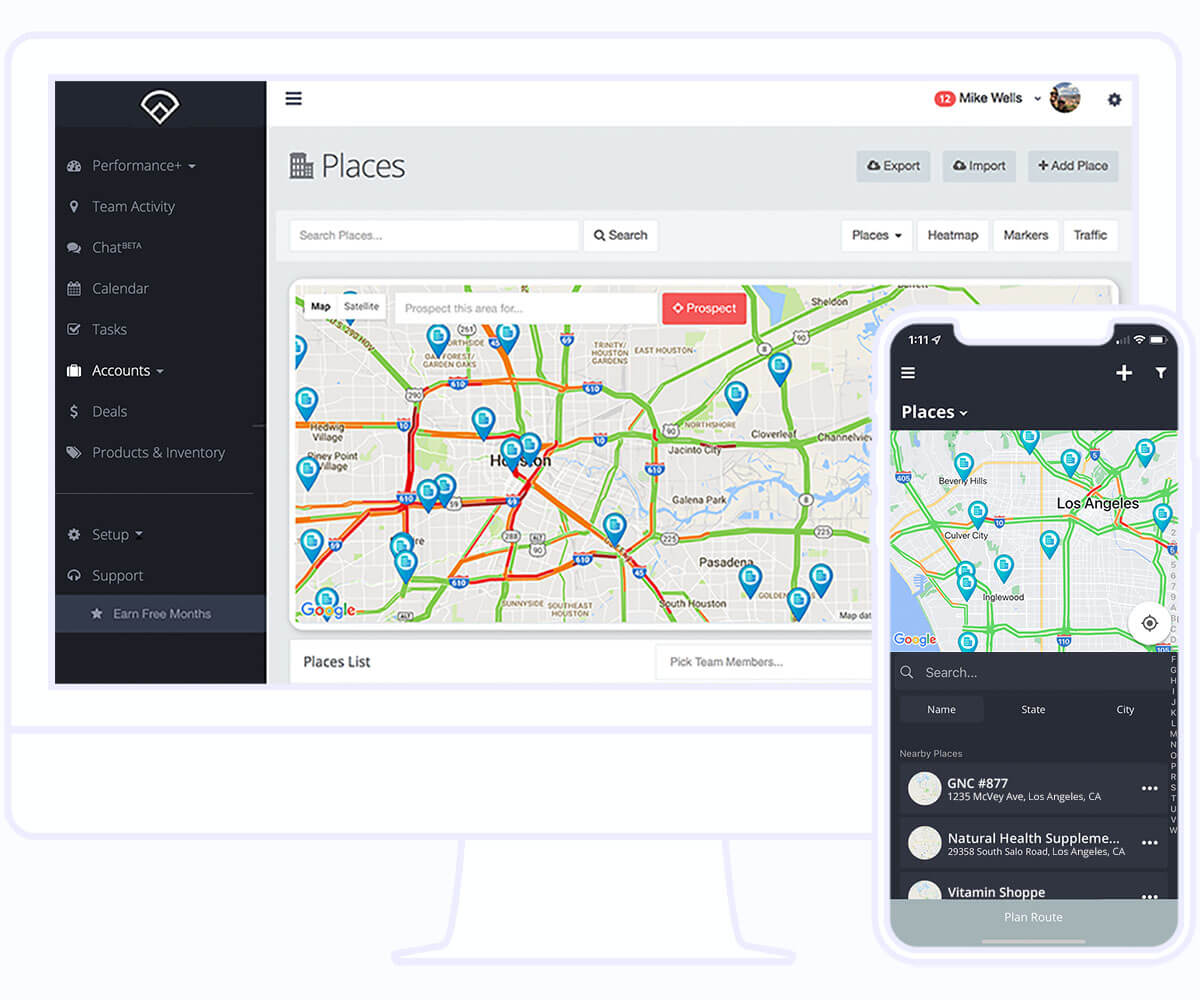Select the Name sort tab on phone
This screenshot has width=1200, height=1000.
click(x=941, y=710)
